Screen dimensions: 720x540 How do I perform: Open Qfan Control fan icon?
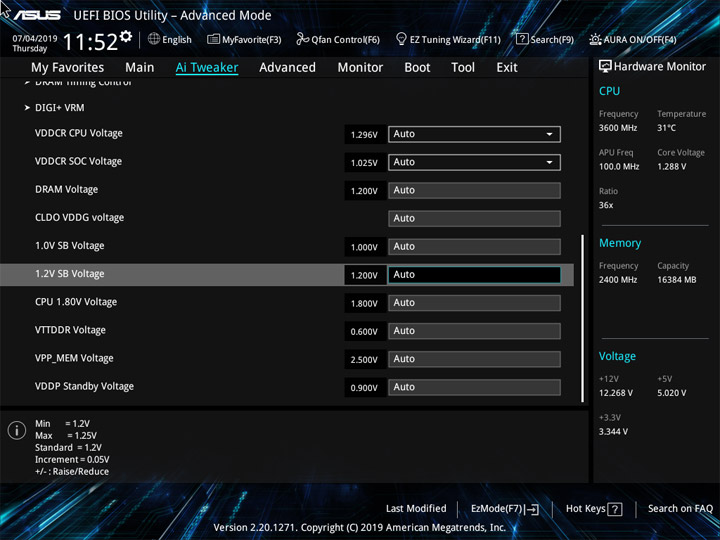click(x=302, y=39)
